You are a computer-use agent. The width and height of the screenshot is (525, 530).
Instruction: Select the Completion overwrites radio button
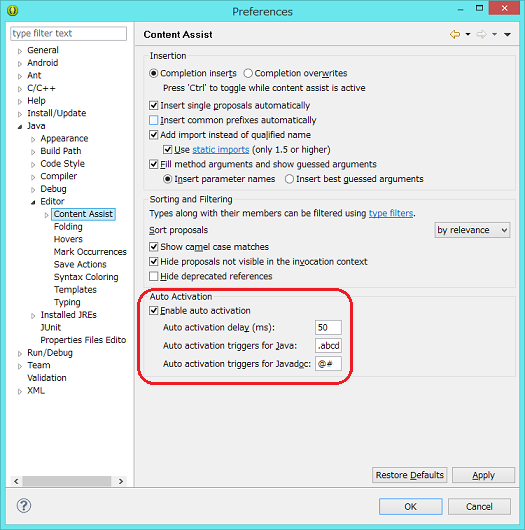[x=248, y=73]
